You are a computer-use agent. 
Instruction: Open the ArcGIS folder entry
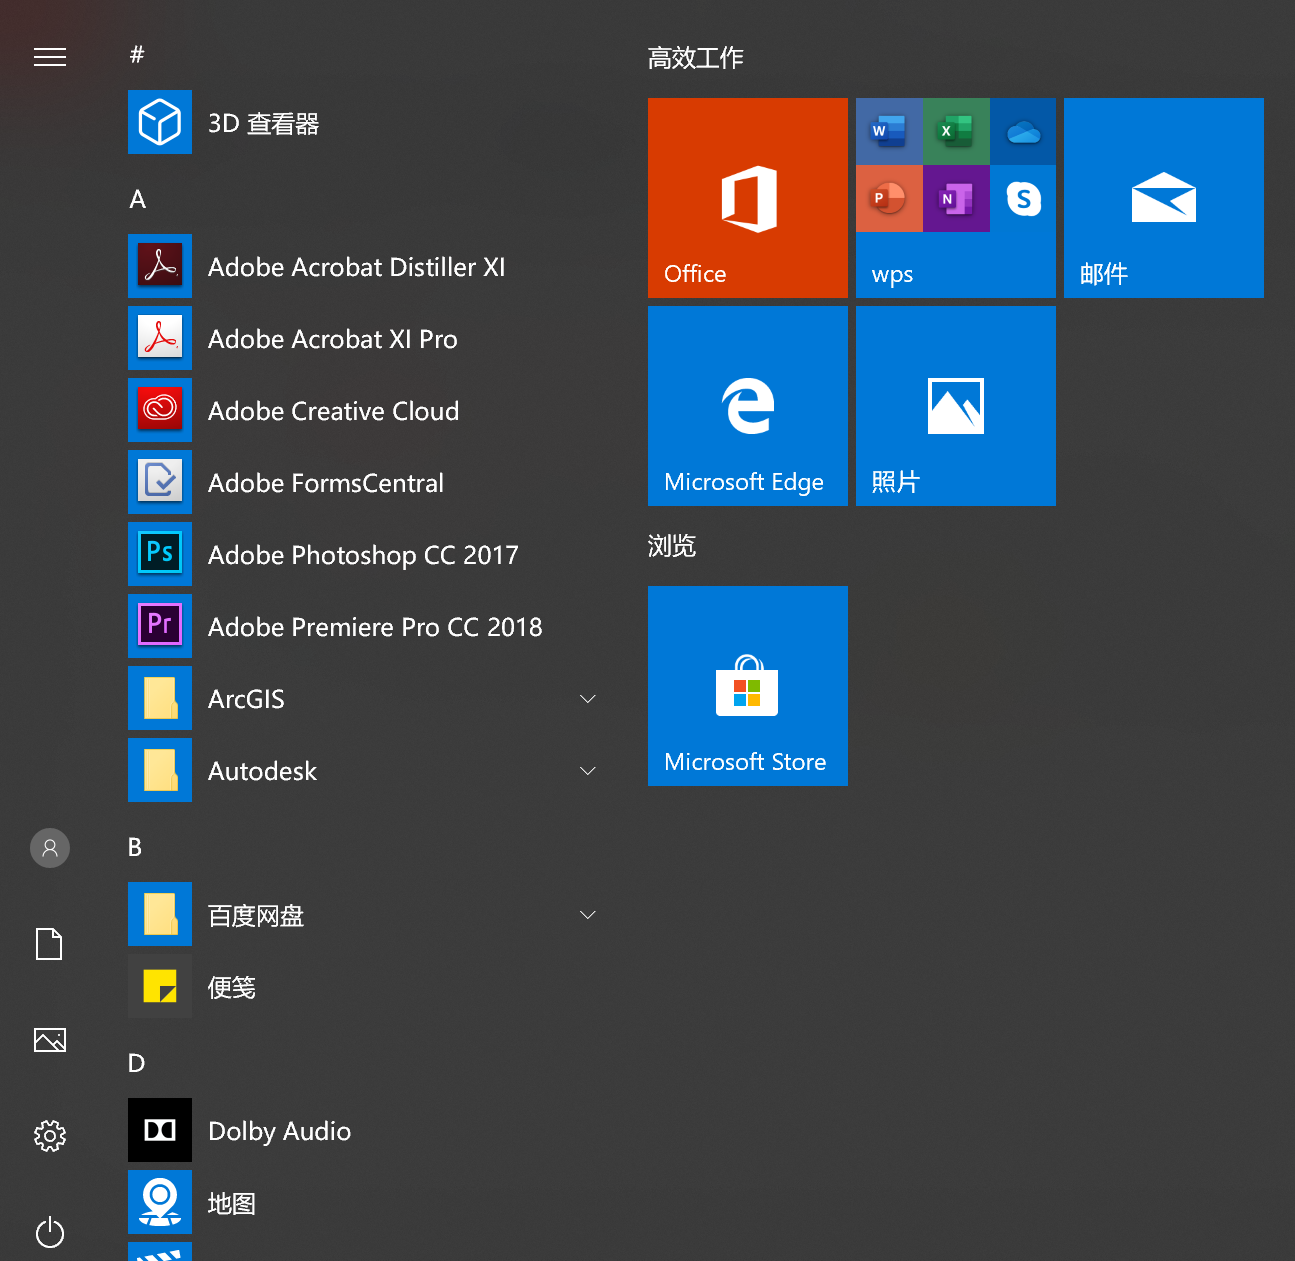[364, 698]
